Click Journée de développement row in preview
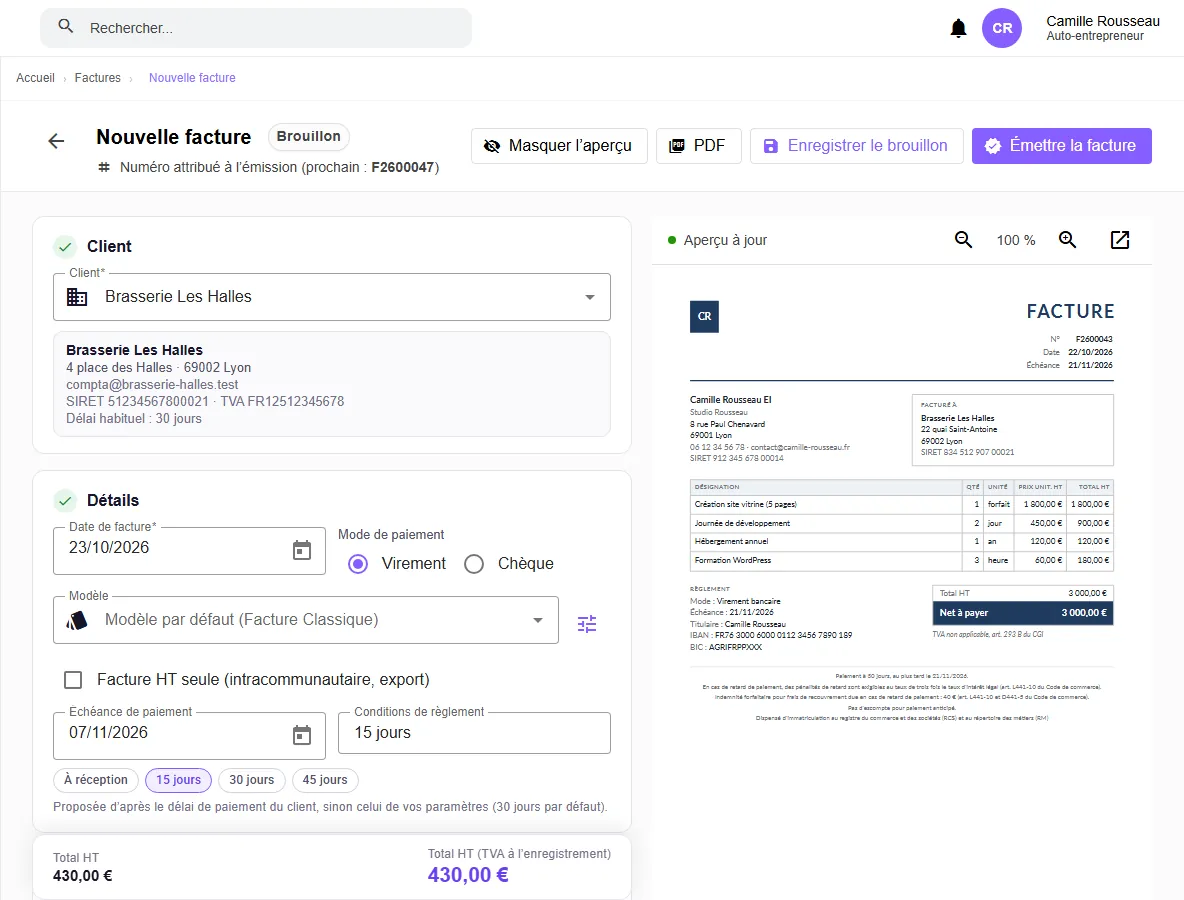Image resolution: width=1184 pixels, height=900 pixels. 901,523
